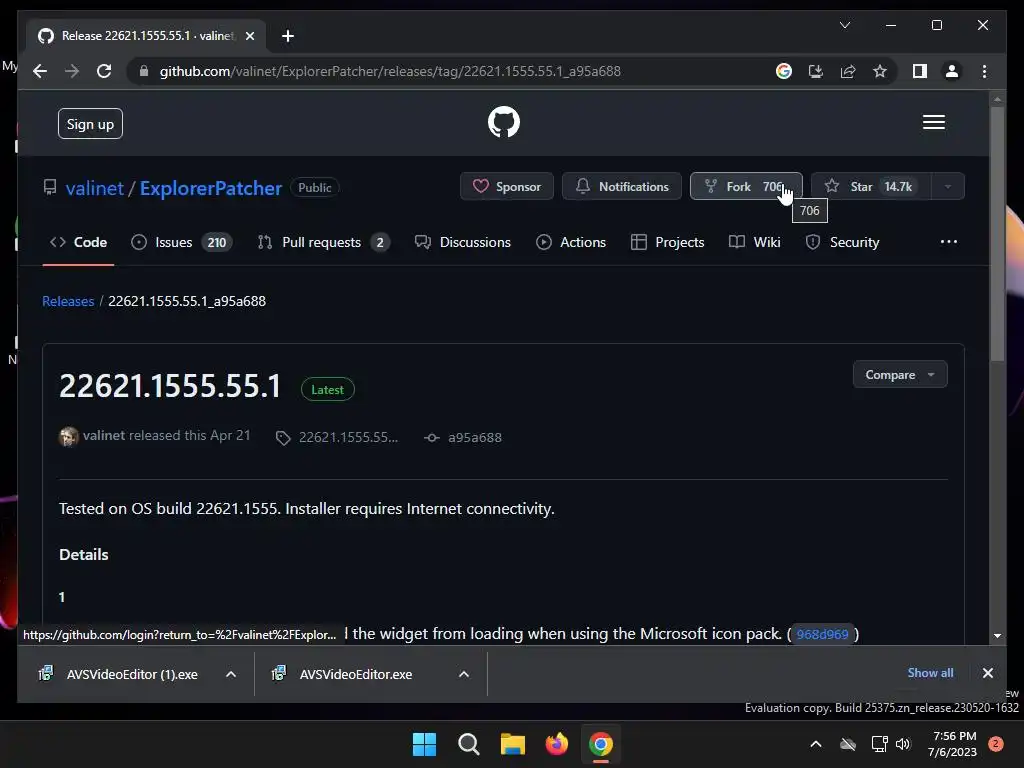The width and height of the screenshot is (1024, 768).
Task: Close the downloads bar
Action: point(987,673)
